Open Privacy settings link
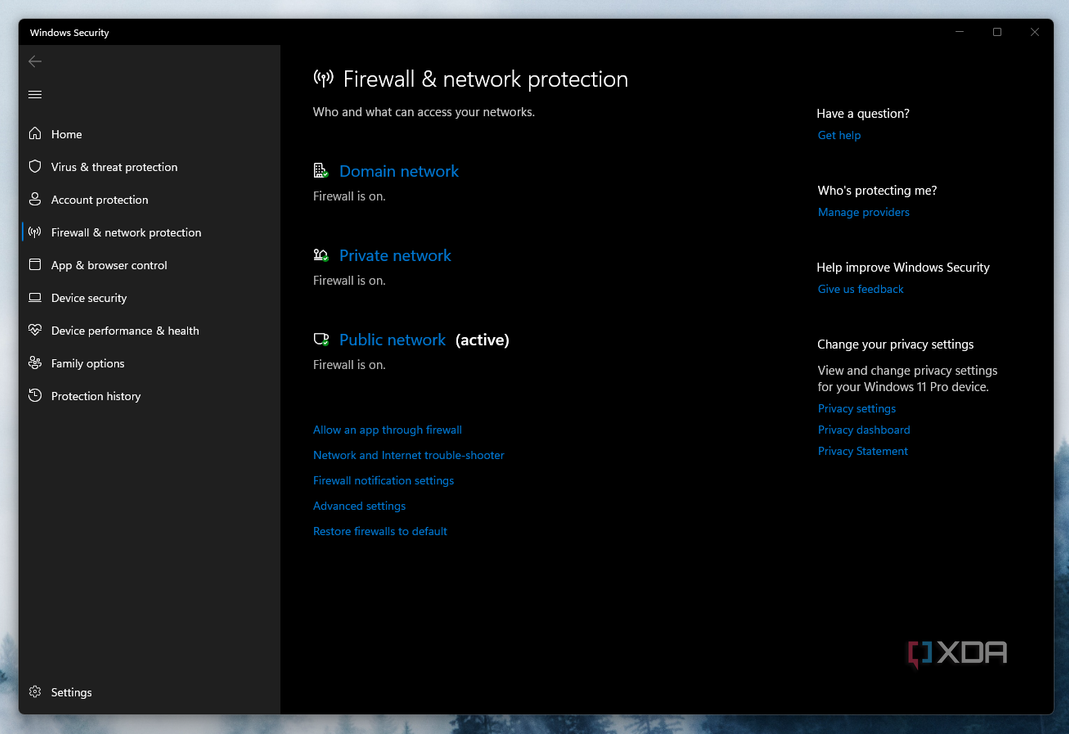1069x734 pixels. pyautogui.click(x=856, y=408)
